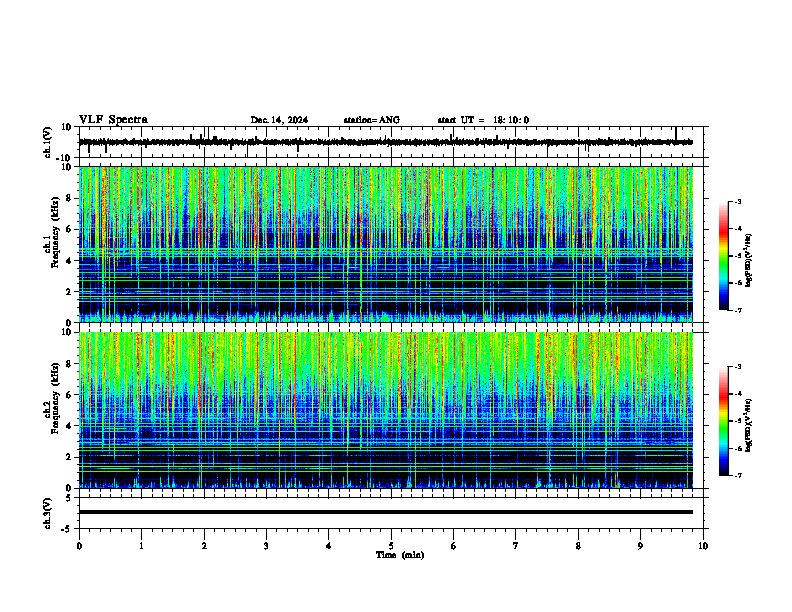Select the date text "Dec. 14, 2024"
Viewport: 792px width, 612px height.
click(279, 120)
